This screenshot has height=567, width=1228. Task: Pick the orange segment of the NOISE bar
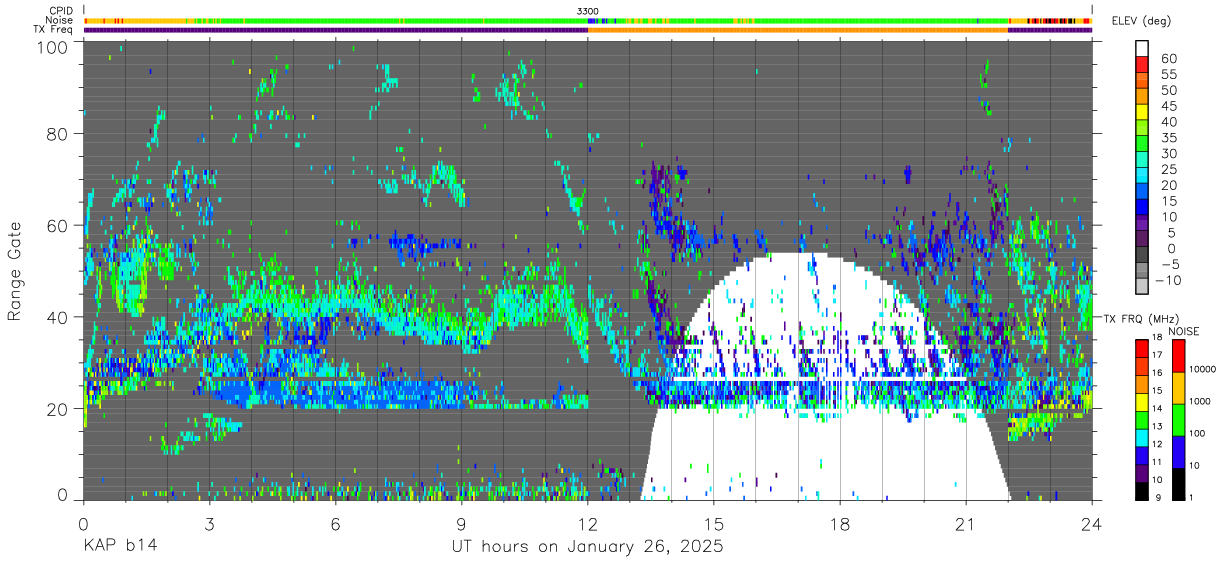click(x=1180, y=388)
